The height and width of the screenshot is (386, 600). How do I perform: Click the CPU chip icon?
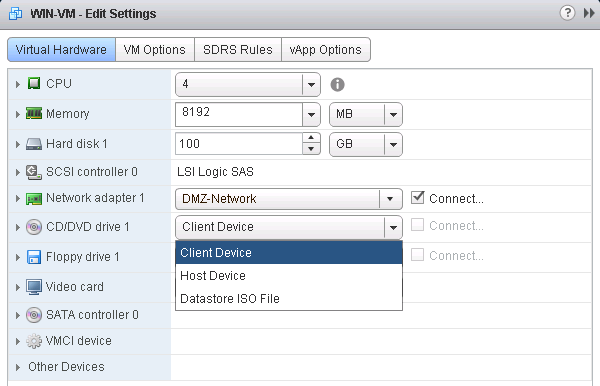click(x=34, y=83)
